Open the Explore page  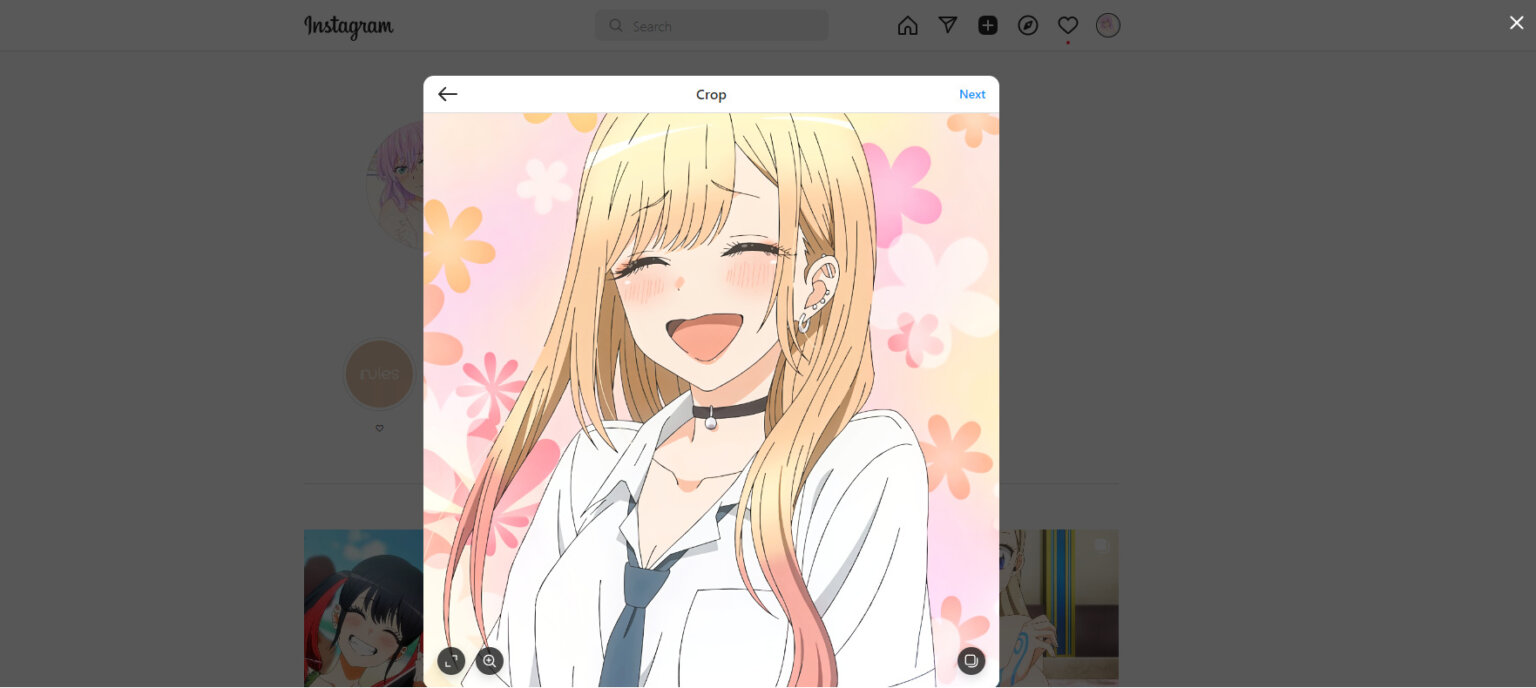[x=1028, y=25]
